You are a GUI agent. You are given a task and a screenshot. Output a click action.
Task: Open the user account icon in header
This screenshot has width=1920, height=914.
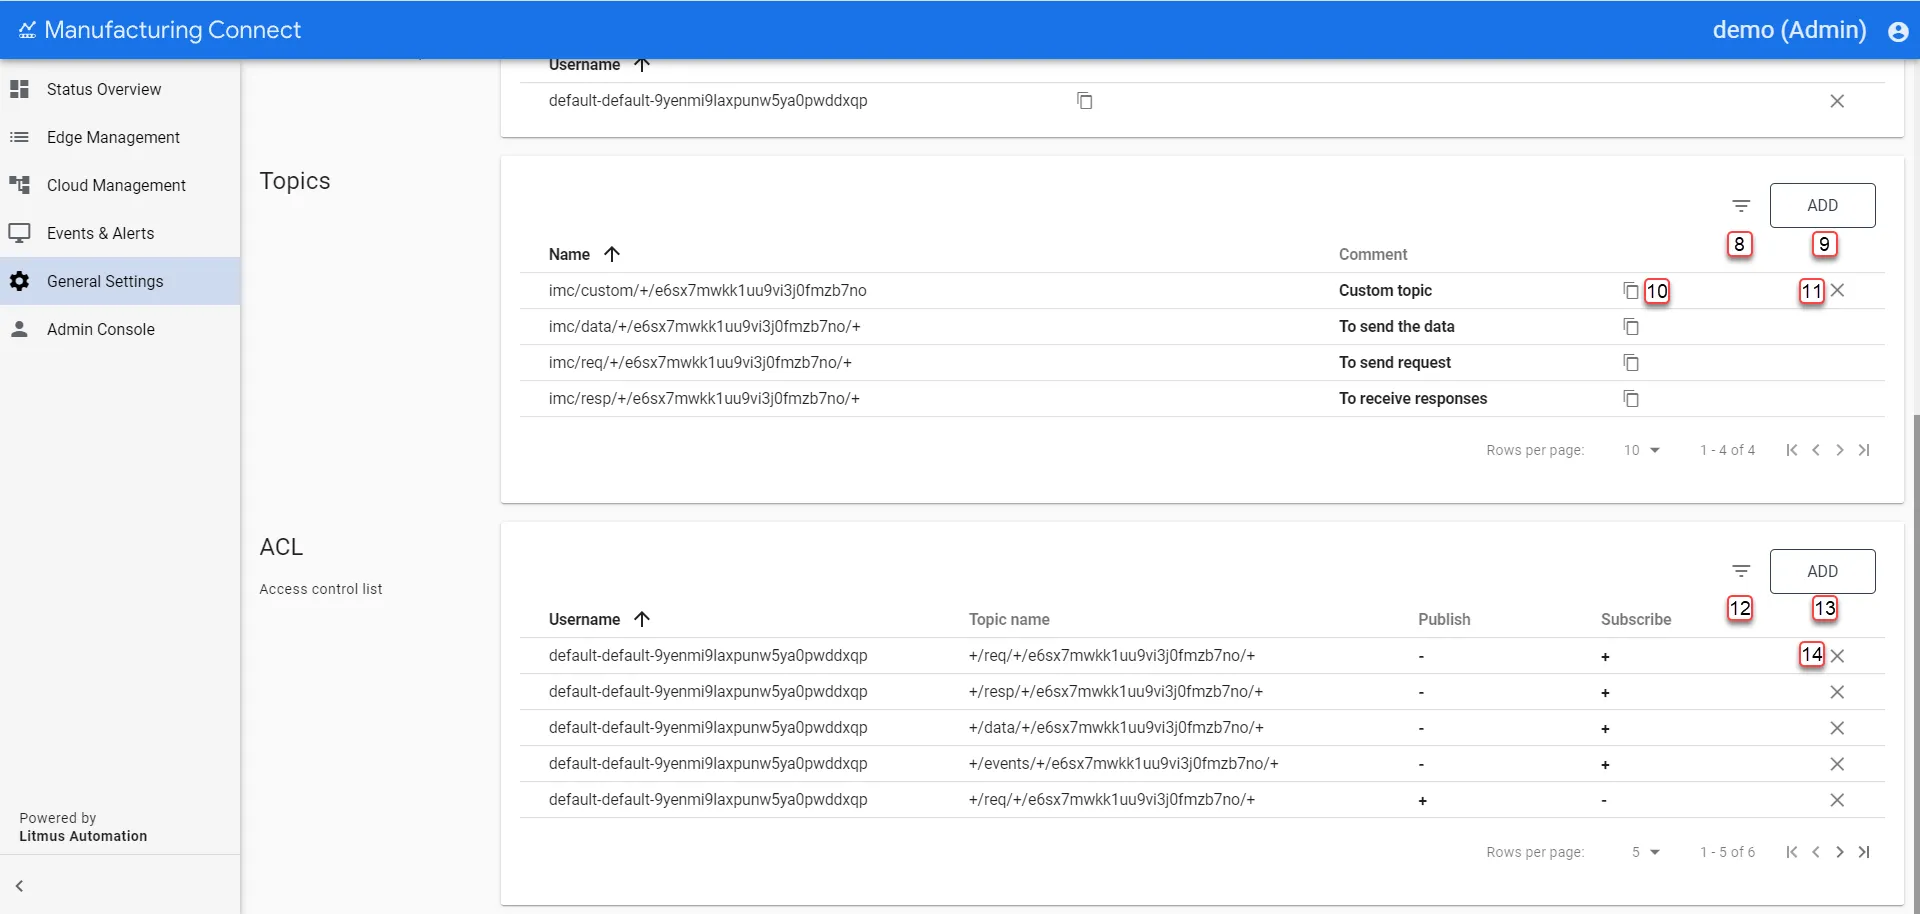tap(1898, 31)
